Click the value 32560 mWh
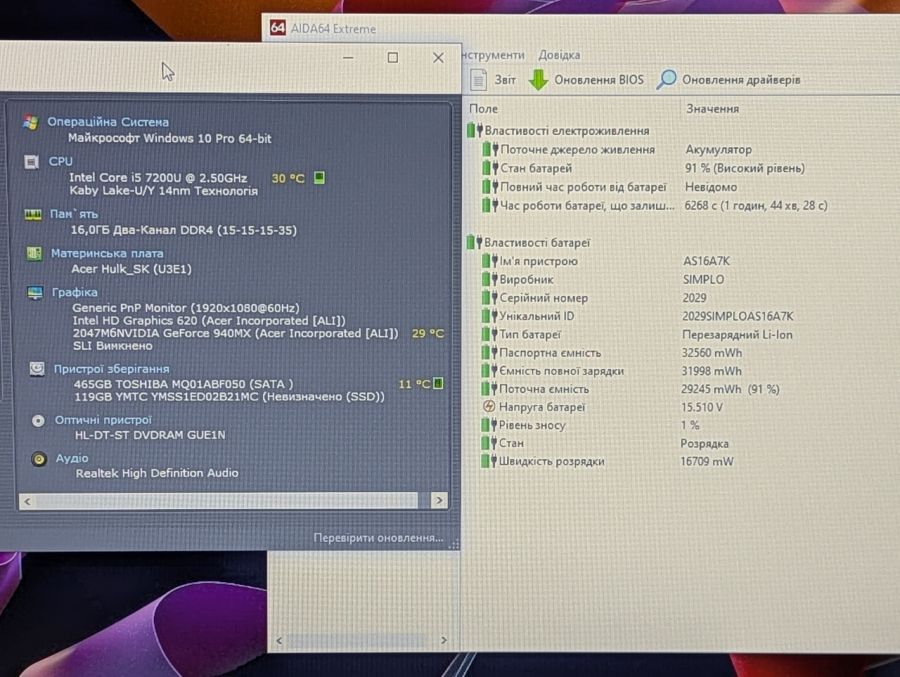Screen dimensions: 900x677 [712, 353]
